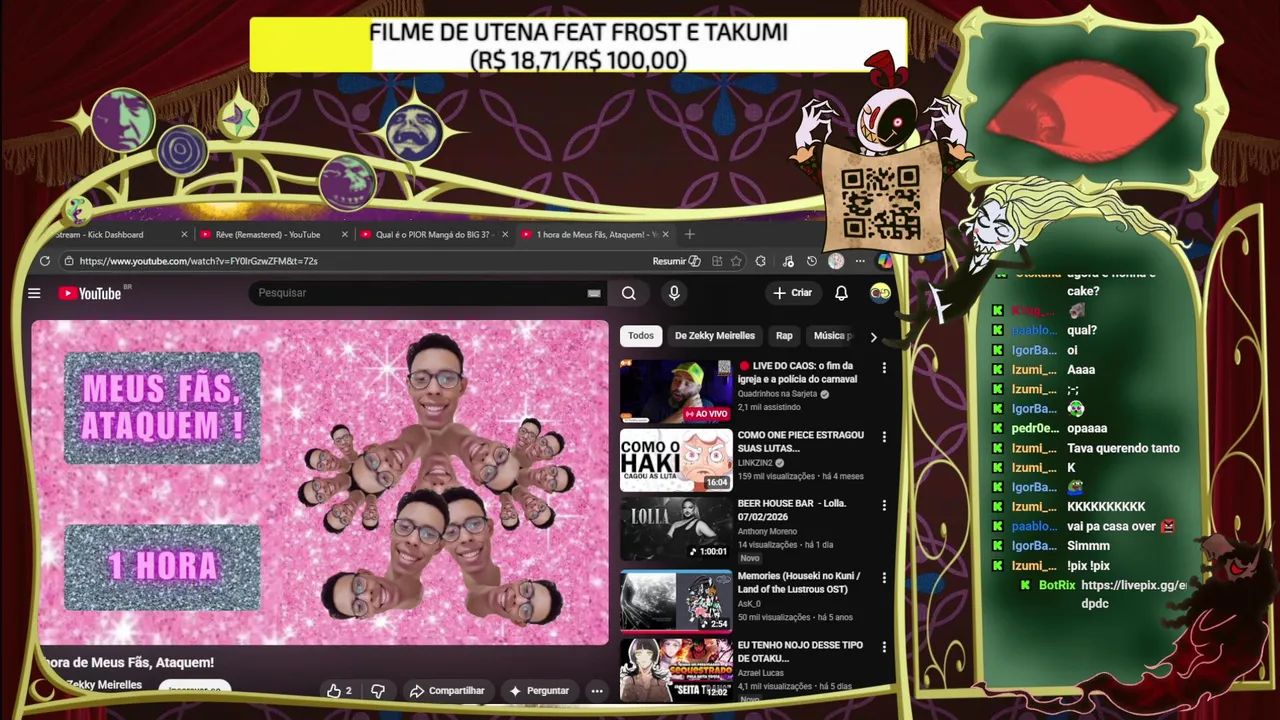Screen dimensions: 1280x720
Task: Open the media control music-note icon in toolbar
Action: point(788,261)
